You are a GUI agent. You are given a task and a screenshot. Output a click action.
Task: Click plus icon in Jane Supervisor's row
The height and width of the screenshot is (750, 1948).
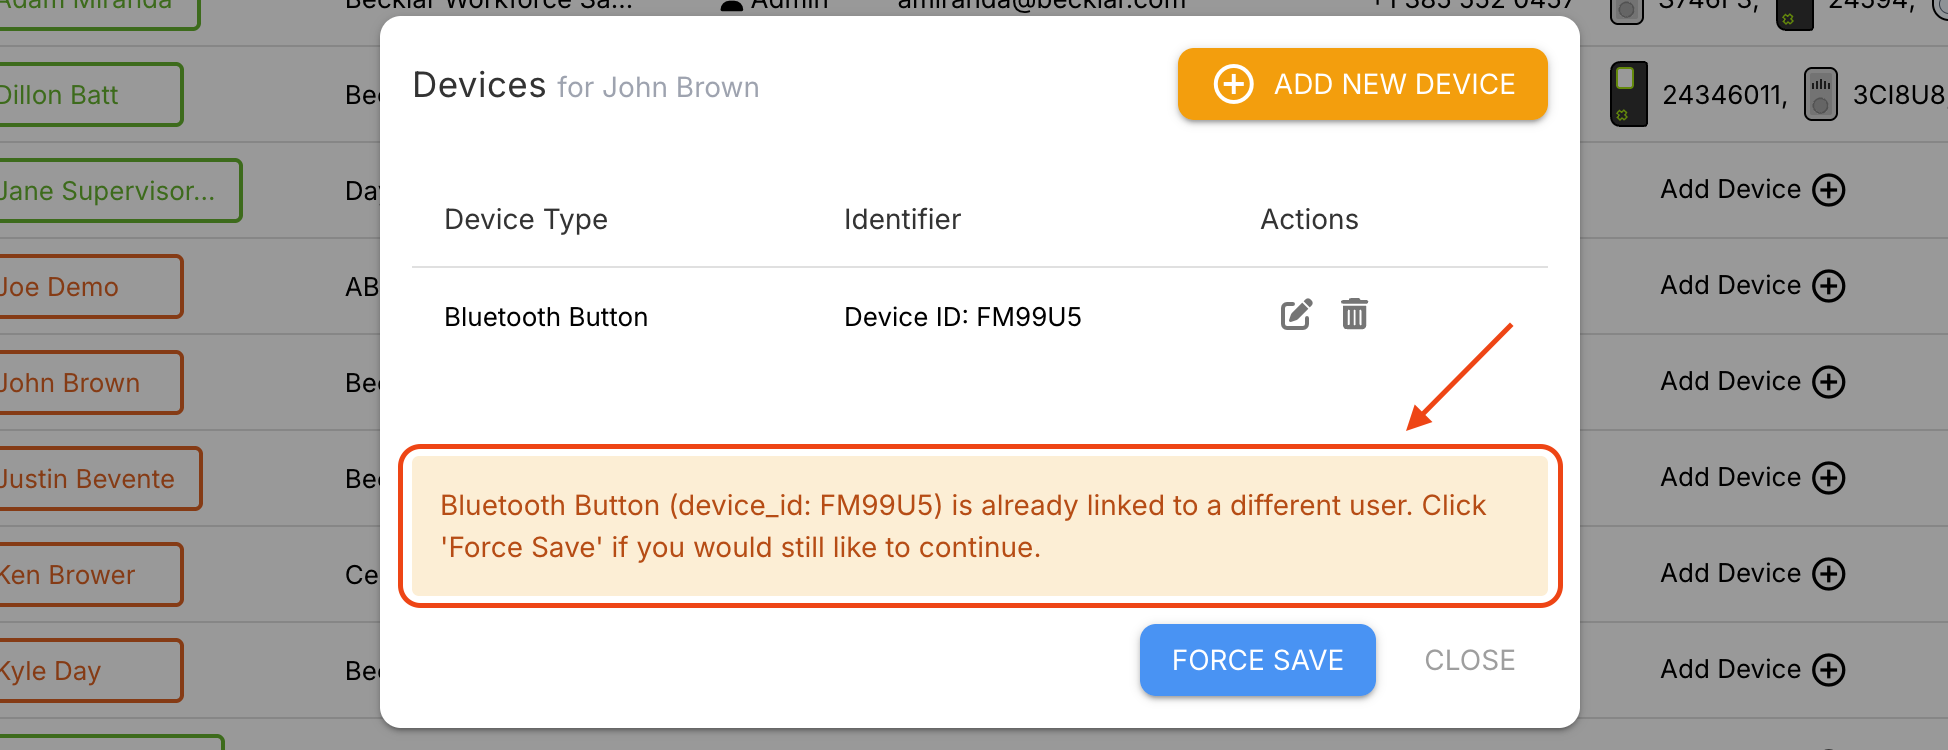click(x=1829, y=190)
